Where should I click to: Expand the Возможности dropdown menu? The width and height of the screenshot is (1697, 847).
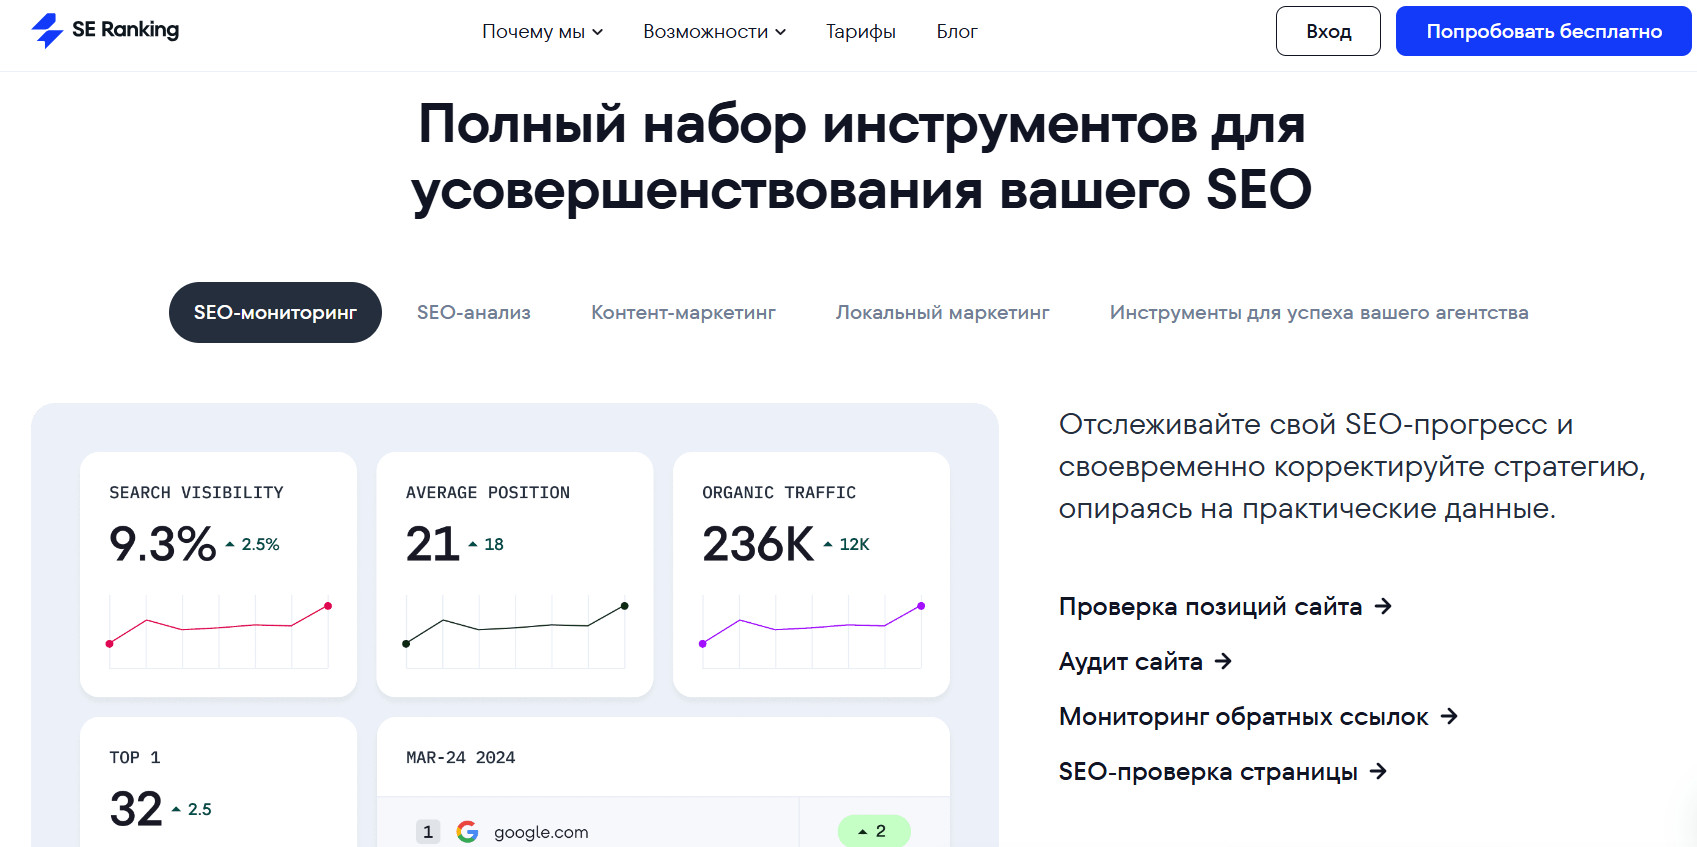[x=715, y=32]
